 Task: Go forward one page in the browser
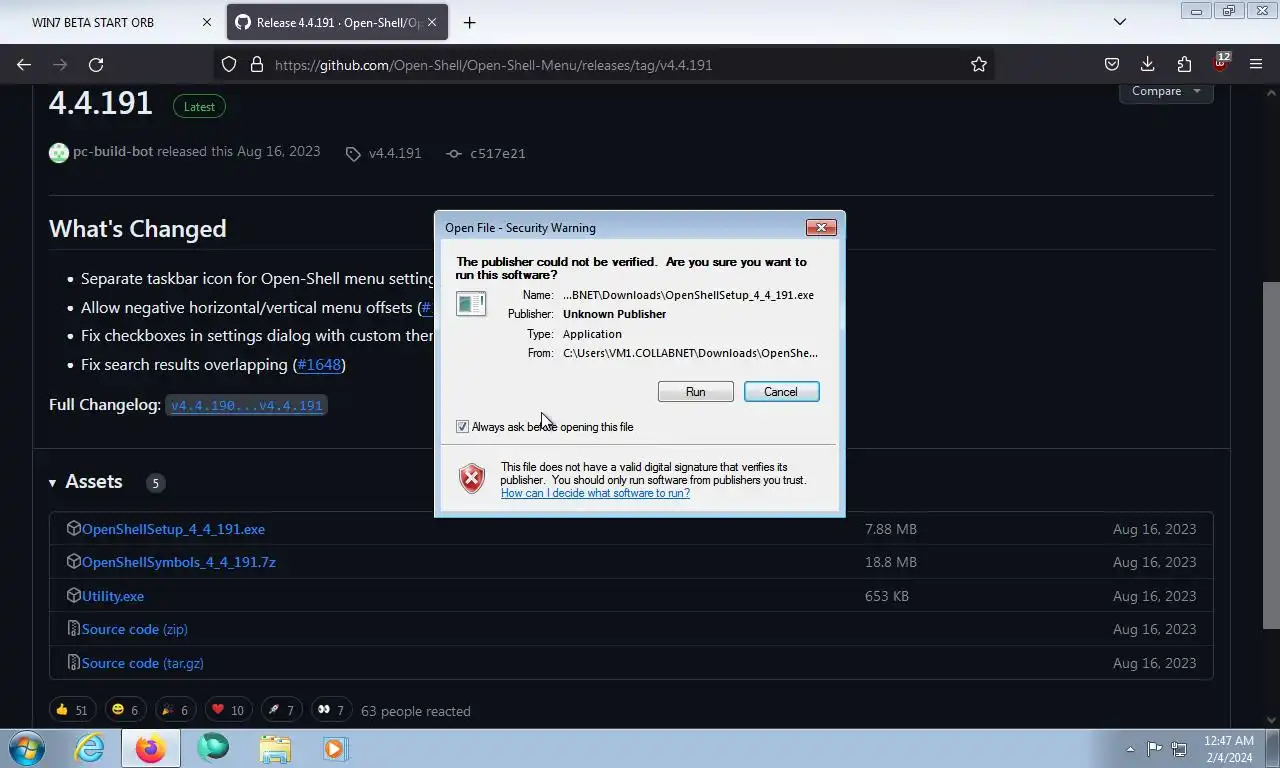(x=60, y=64)
